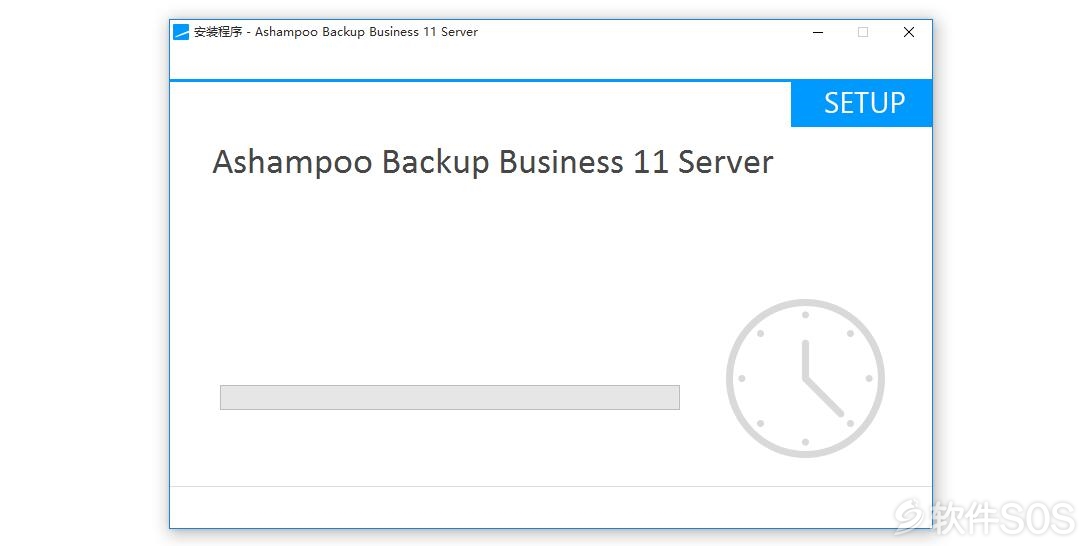This screenshot has width=1091, height=546.
Task: Minimize the setup window
Action: coord(818,32)
